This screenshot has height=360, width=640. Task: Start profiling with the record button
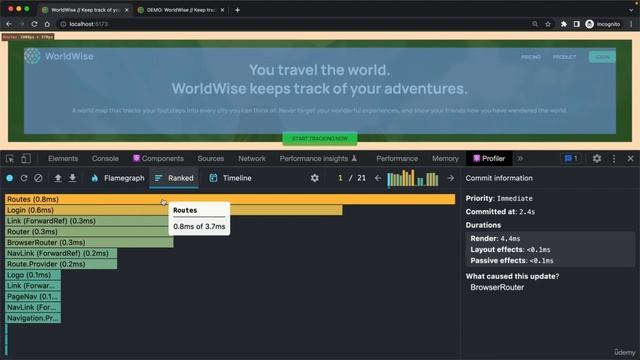pyautogui.click(x=10, y=178)
